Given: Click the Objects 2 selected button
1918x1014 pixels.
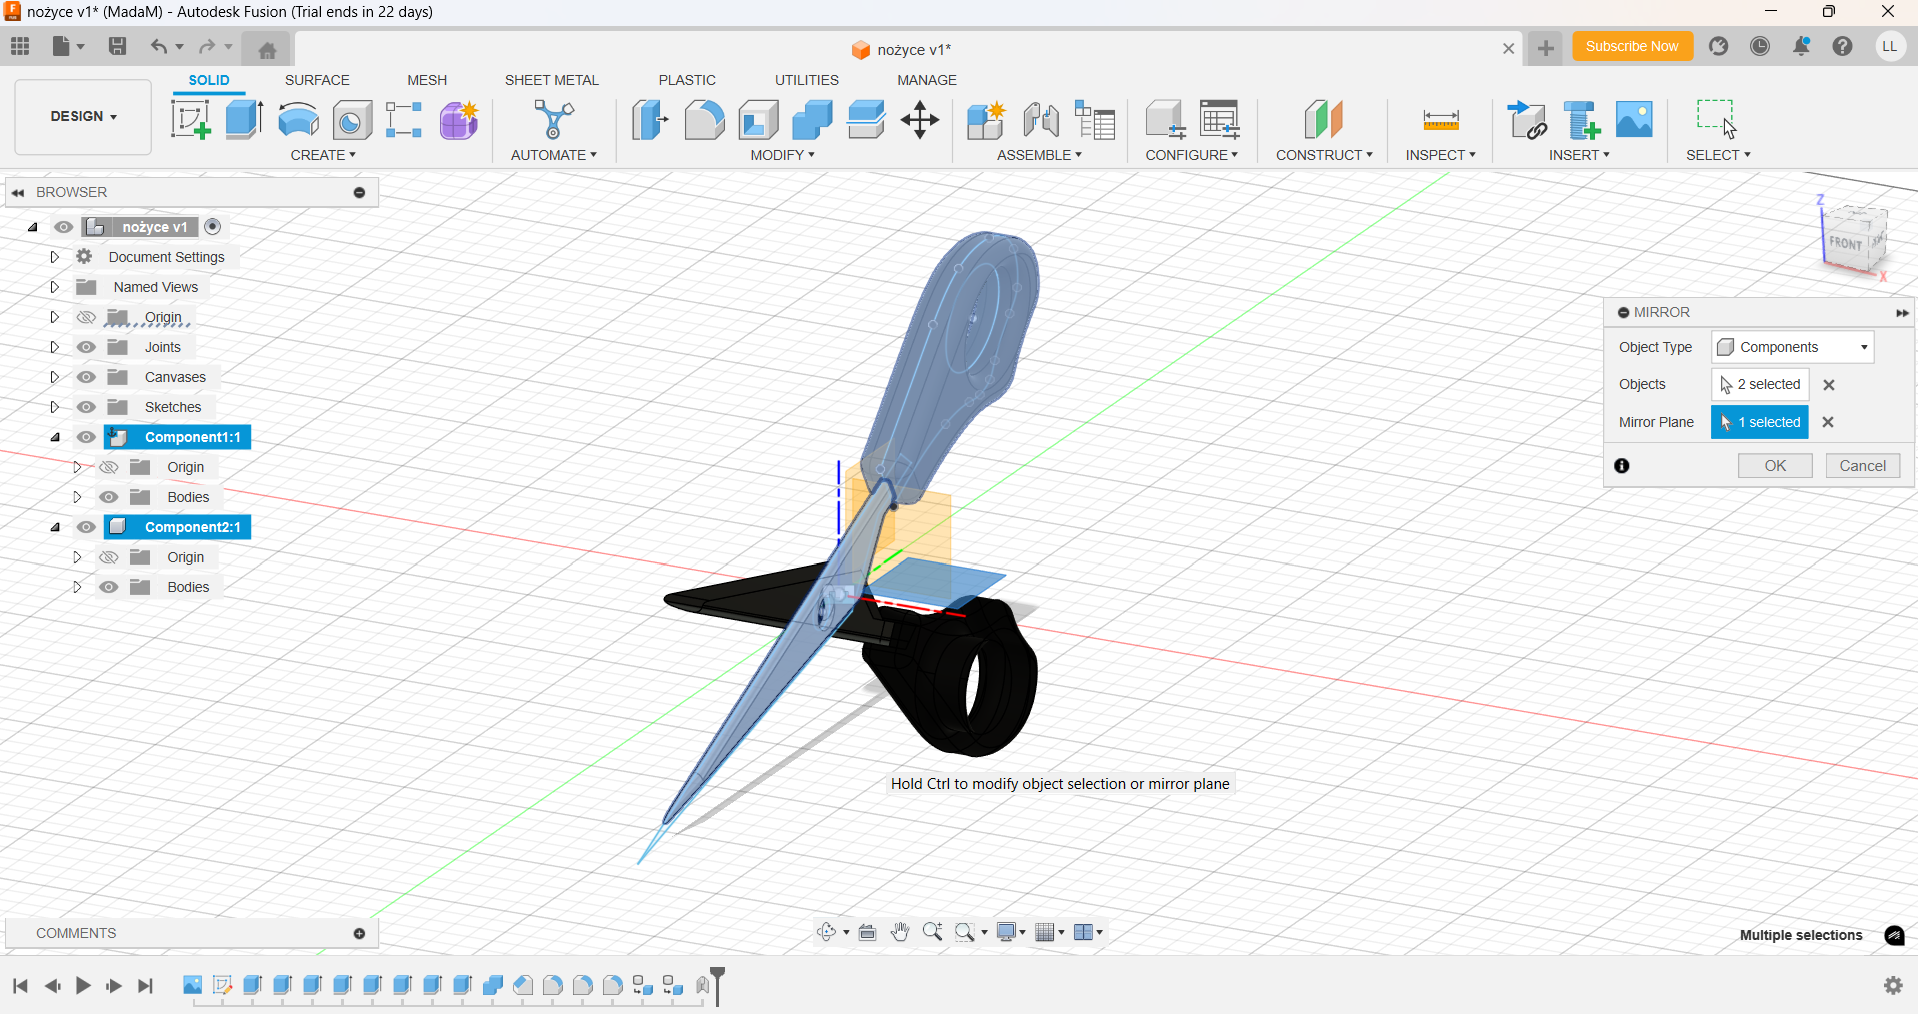Looking at the screenshot, I should tap(1760, 384).
